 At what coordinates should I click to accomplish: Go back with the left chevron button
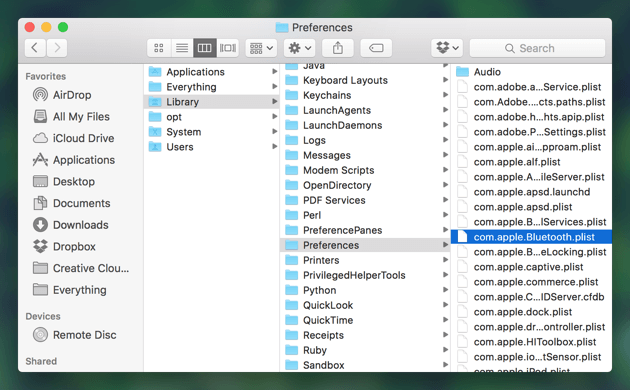tap(35, 48)
